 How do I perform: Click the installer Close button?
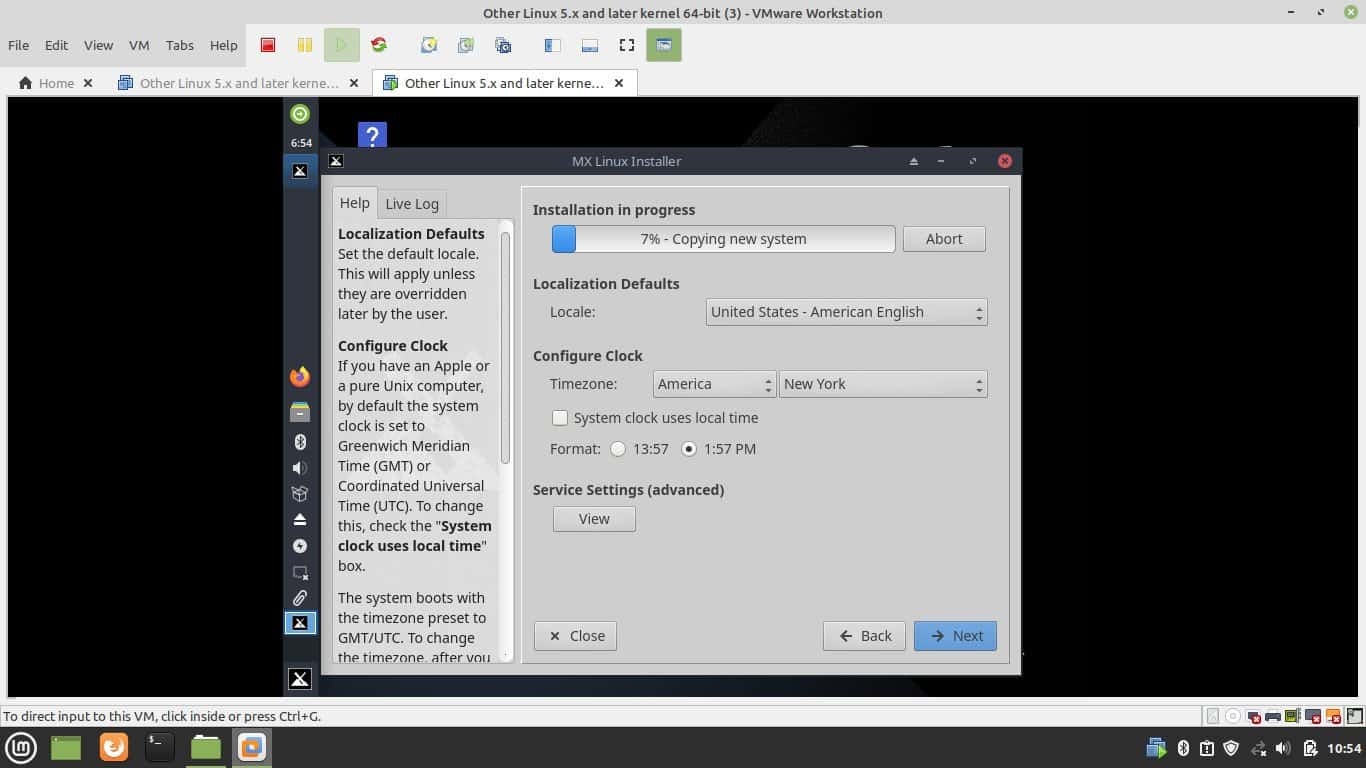[x=575, y=636]
